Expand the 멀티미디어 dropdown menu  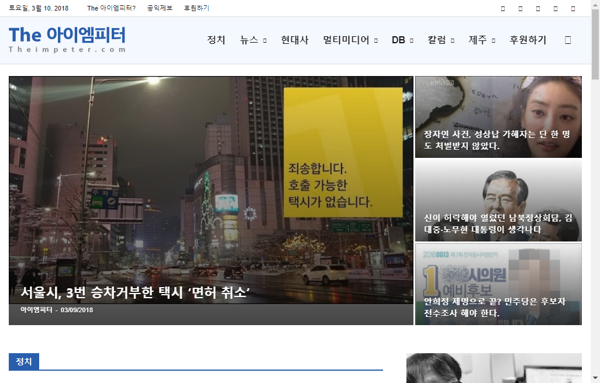350,40
